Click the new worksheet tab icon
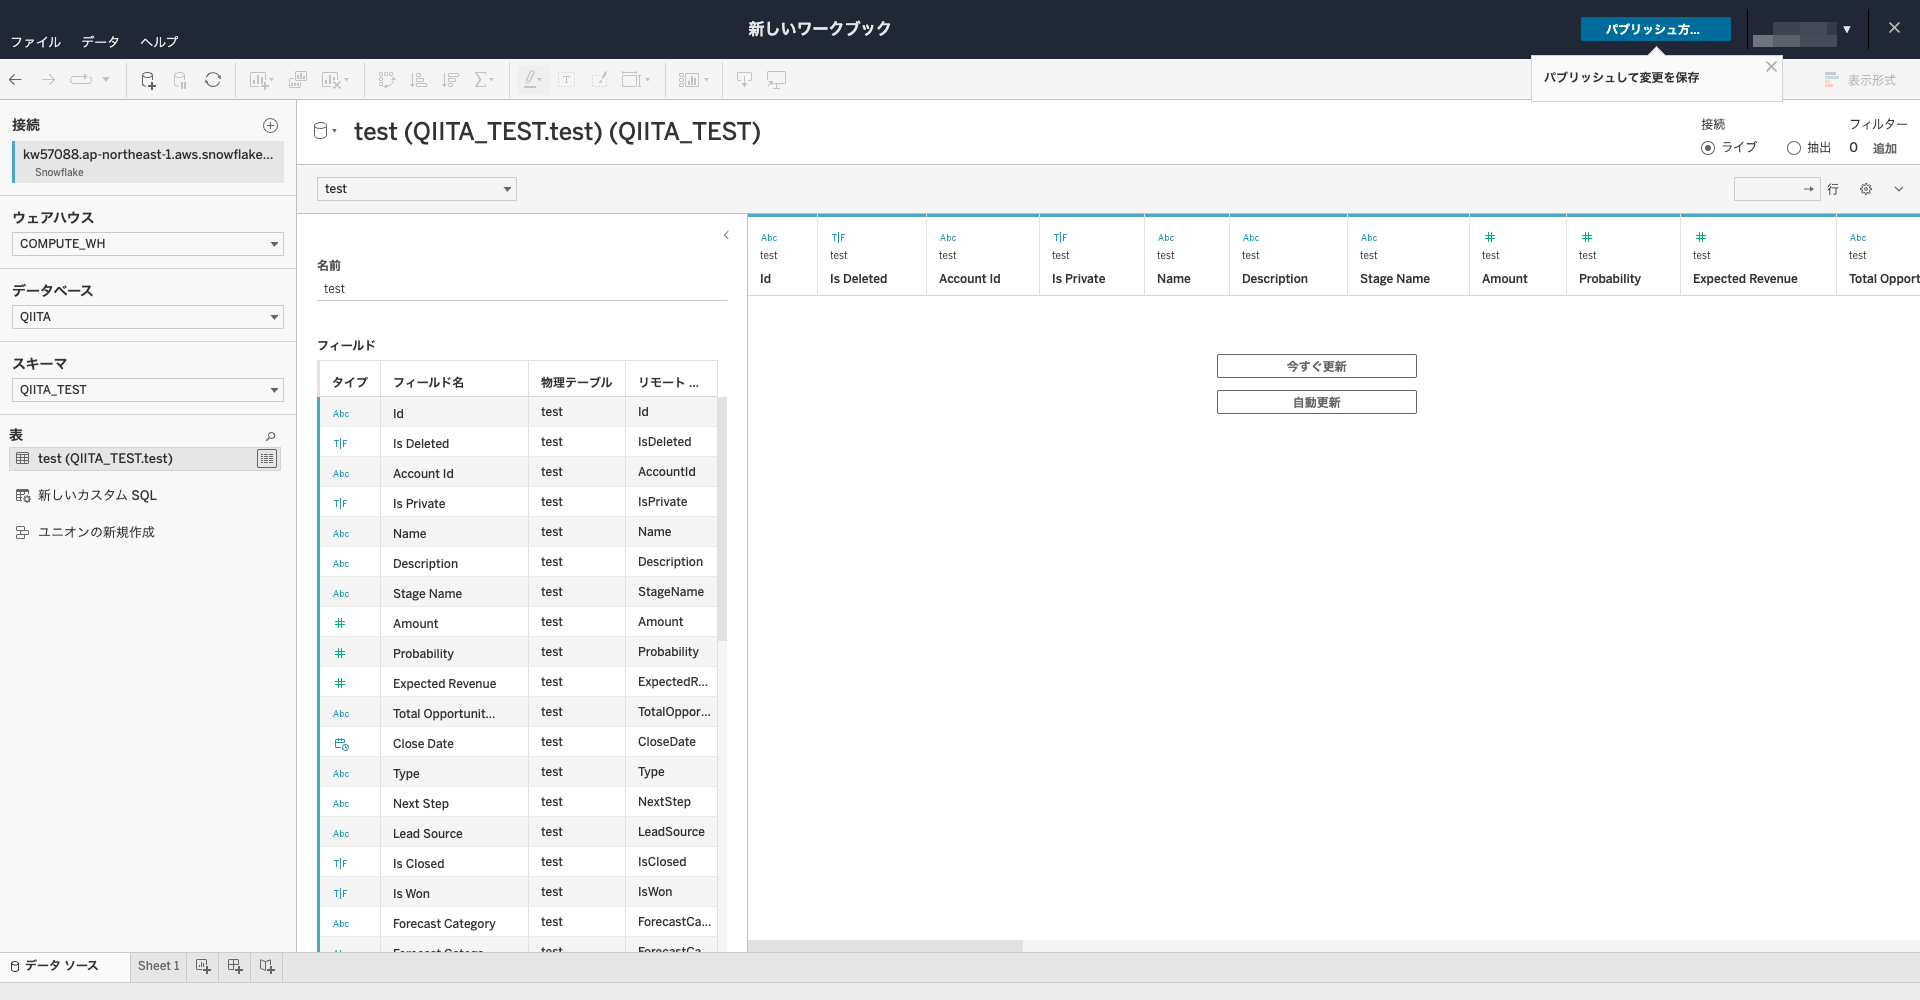1920x1000 pixels. point(203,966)
